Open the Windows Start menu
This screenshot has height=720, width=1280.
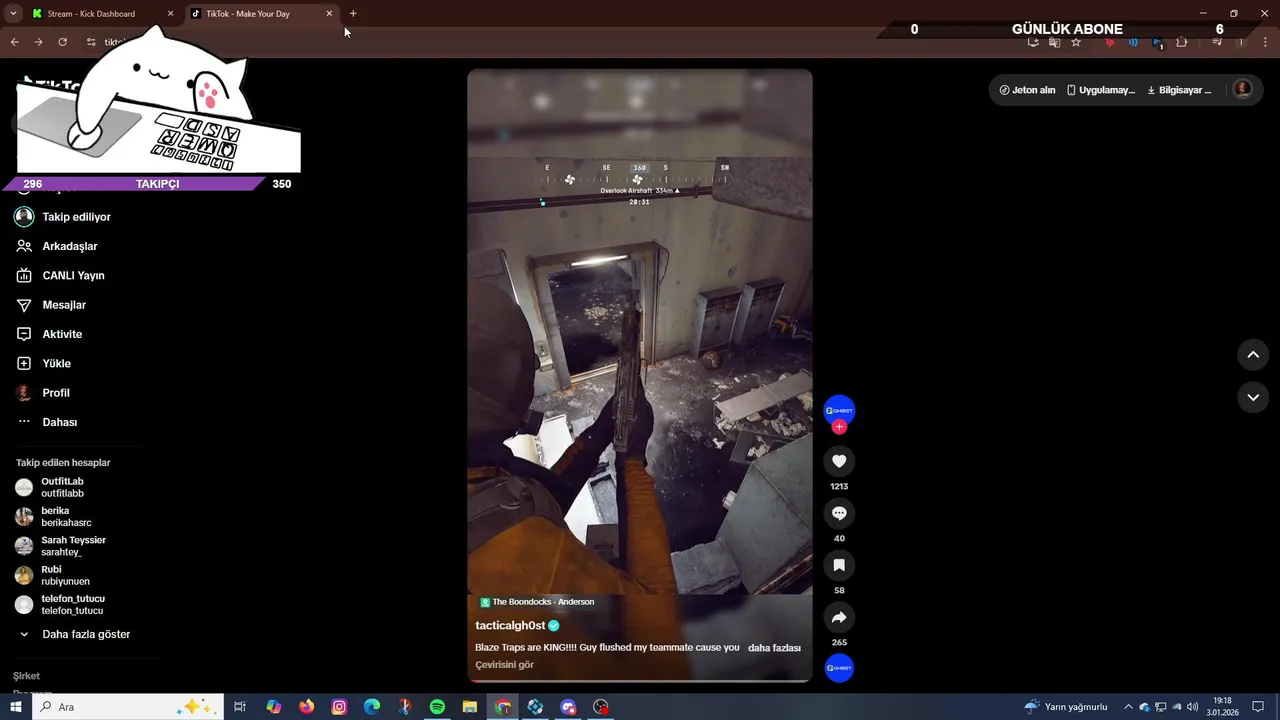tap(16, 707)
